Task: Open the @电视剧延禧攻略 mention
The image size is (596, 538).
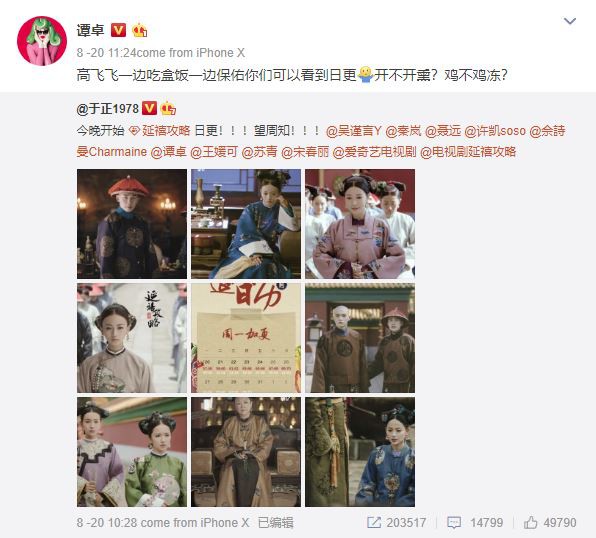Action: coord(468,152)
